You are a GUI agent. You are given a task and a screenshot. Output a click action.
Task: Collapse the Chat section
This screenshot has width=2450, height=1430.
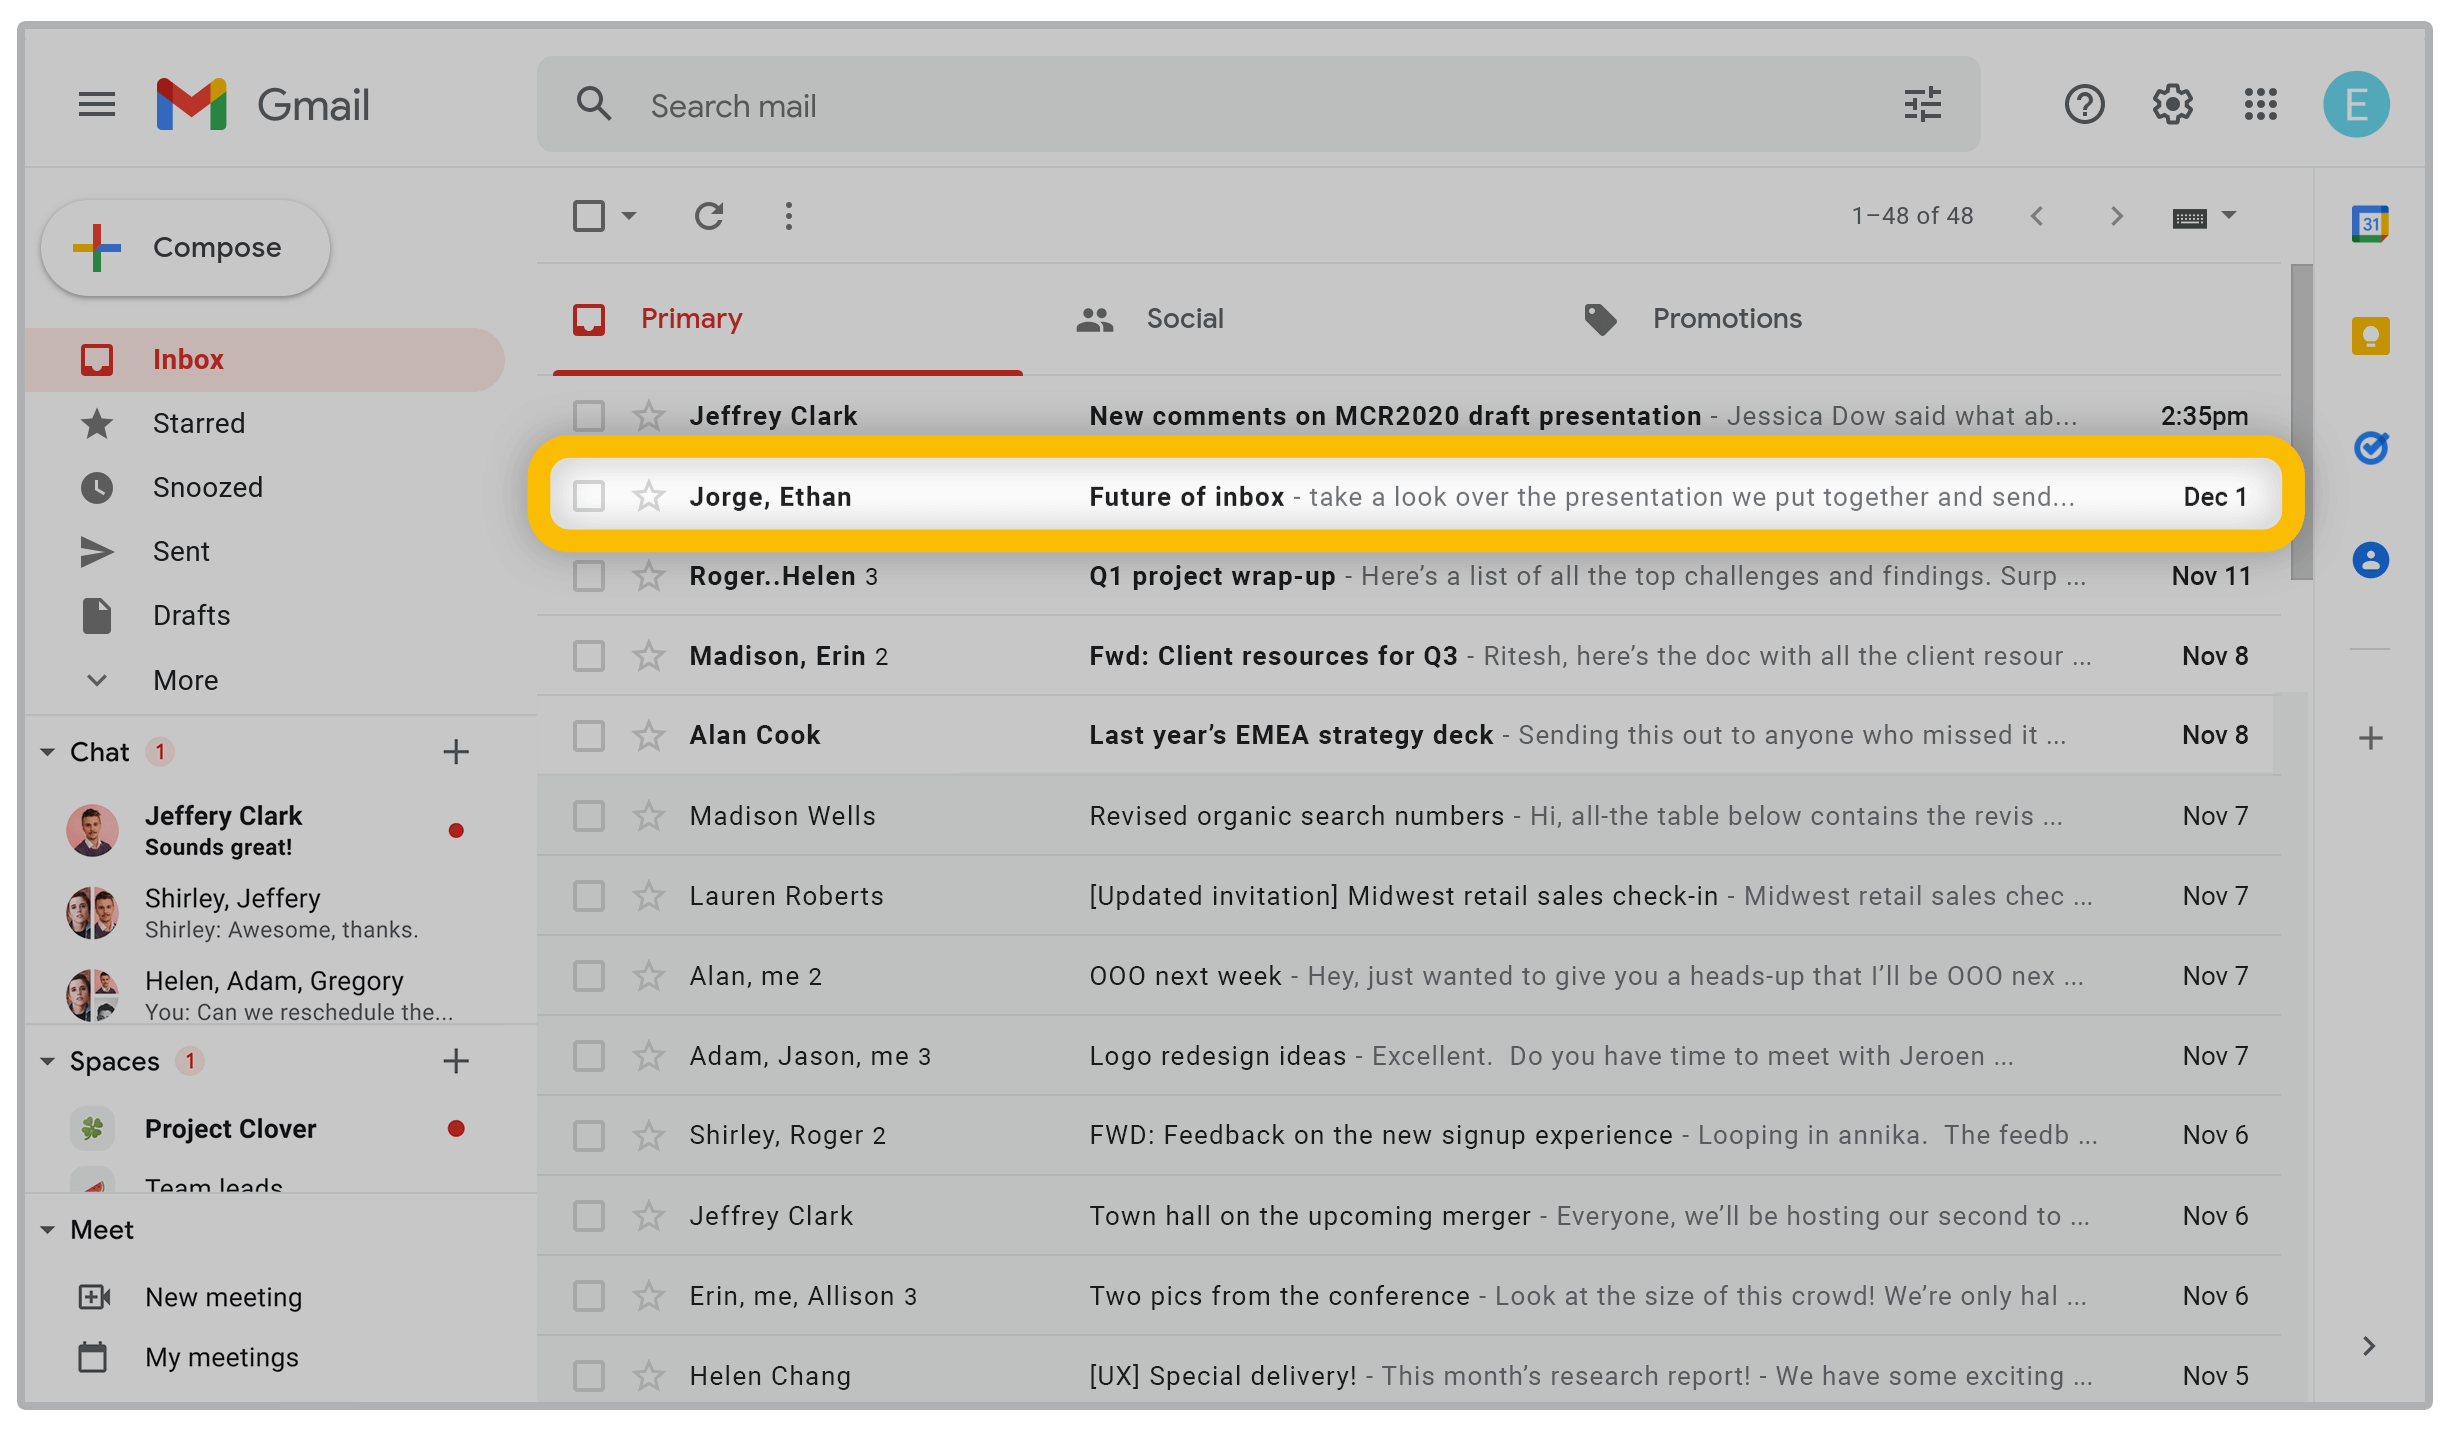coord(47,752)
